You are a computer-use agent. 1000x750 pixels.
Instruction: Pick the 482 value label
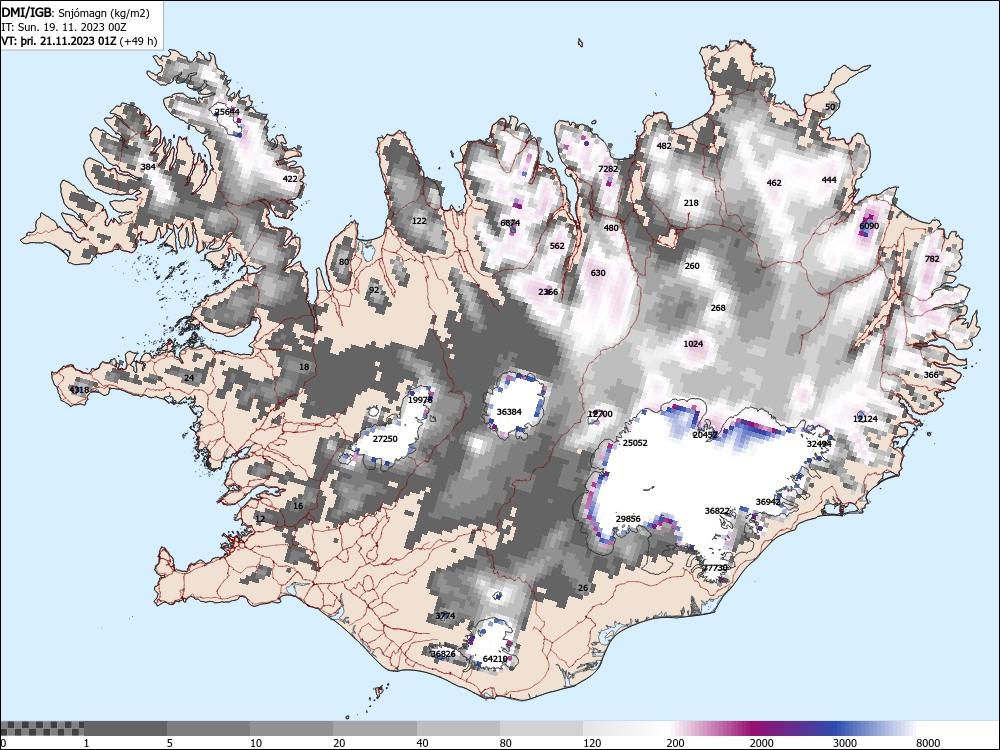(664, 145)
